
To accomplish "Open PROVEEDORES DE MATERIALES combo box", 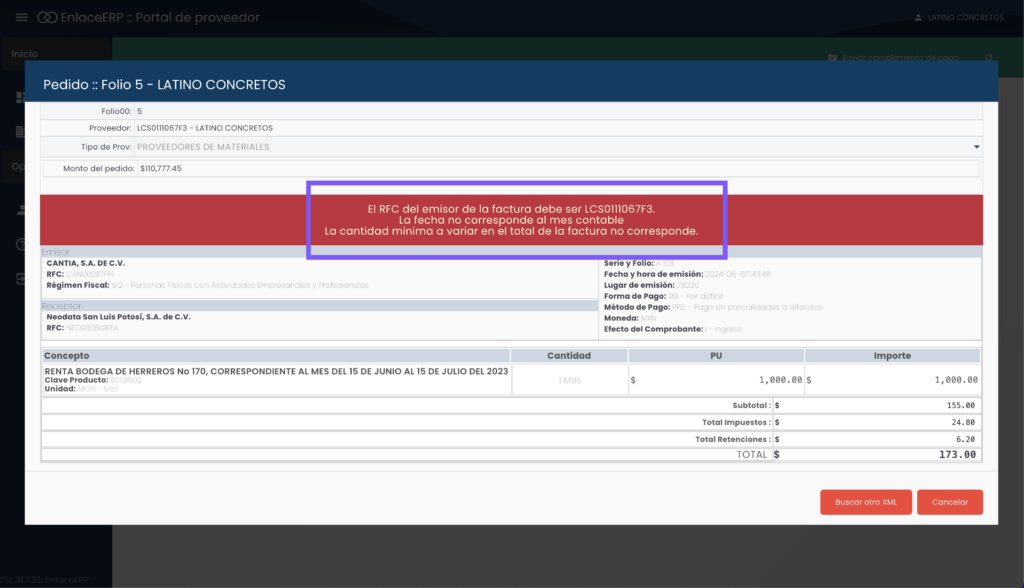I will pos(558,147).
